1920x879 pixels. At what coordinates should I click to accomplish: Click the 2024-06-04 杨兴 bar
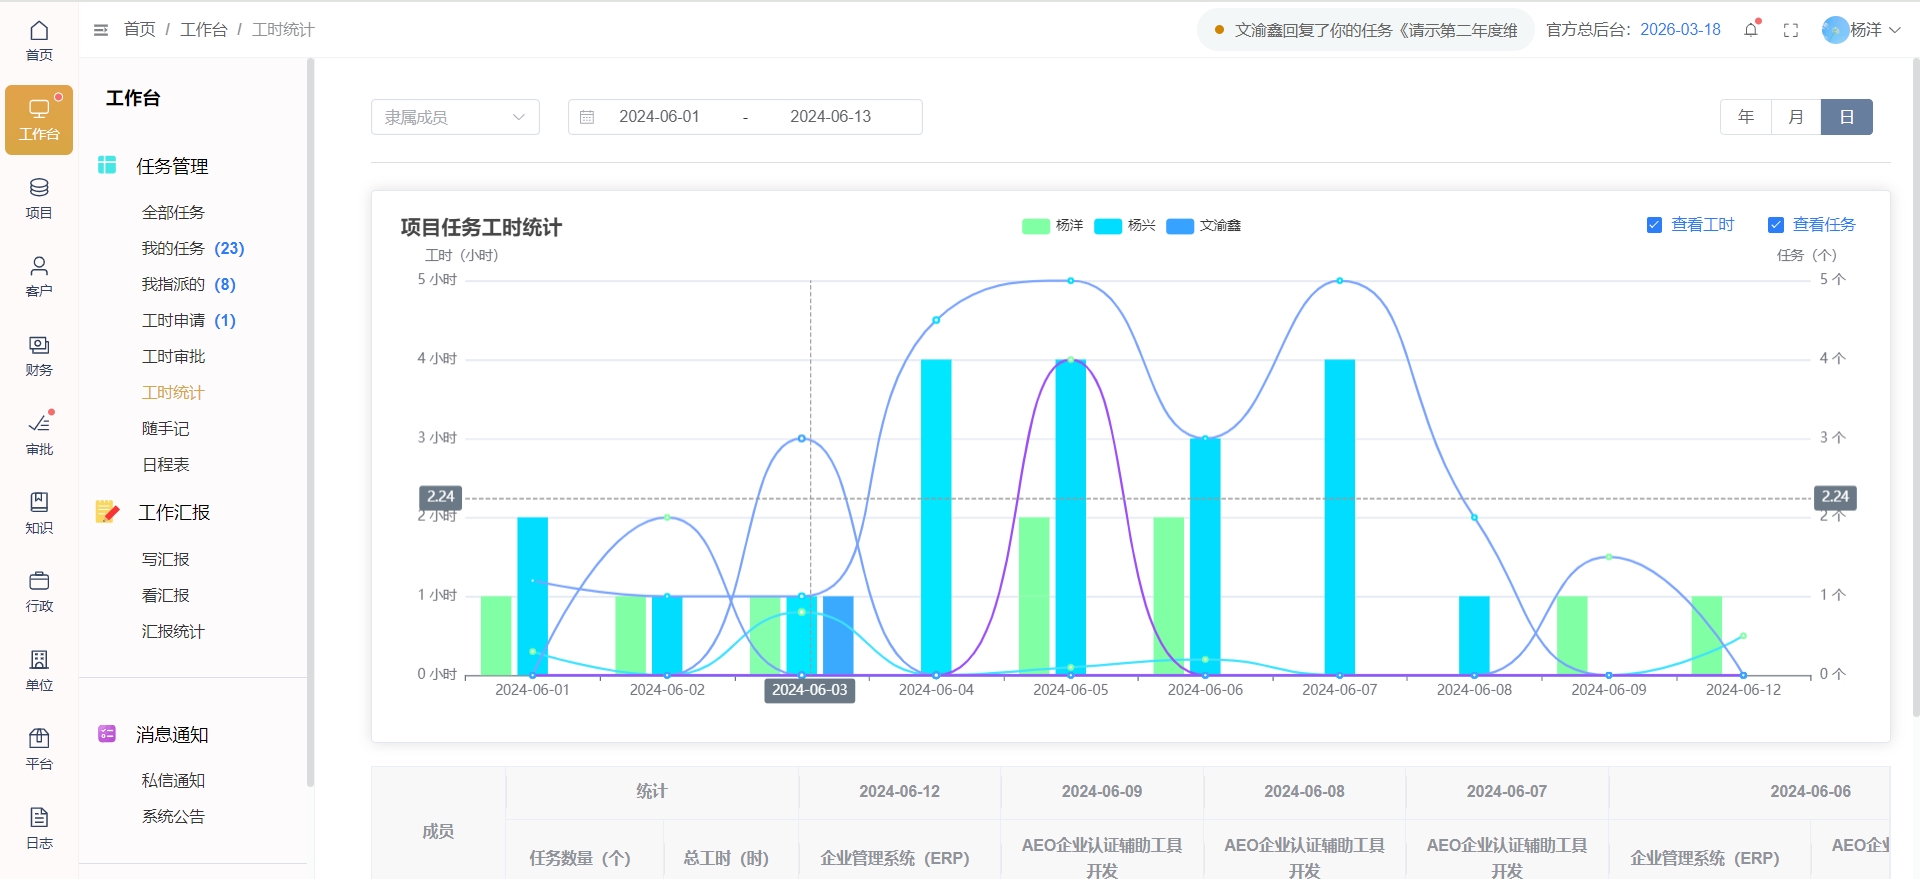936,517
